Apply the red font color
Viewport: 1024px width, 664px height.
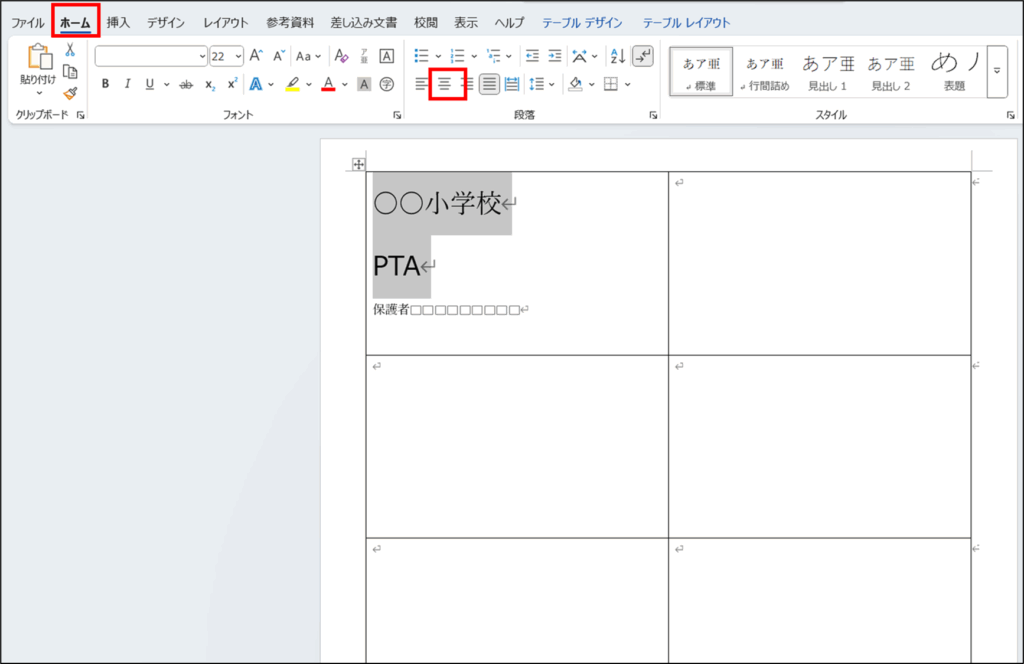[x=328, y=84]
